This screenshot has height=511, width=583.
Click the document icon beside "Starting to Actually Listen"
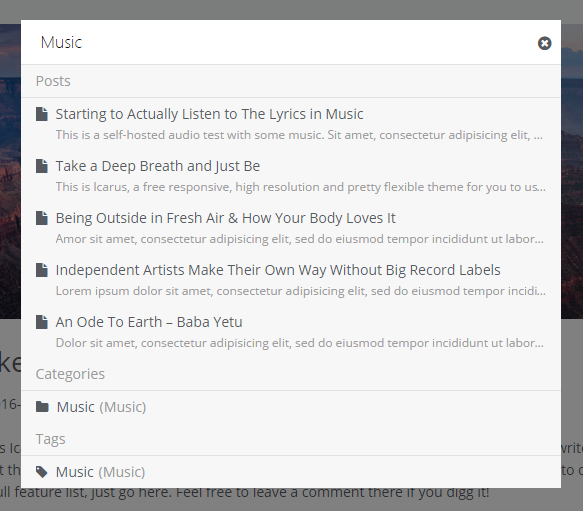click(x=42, y=114)
